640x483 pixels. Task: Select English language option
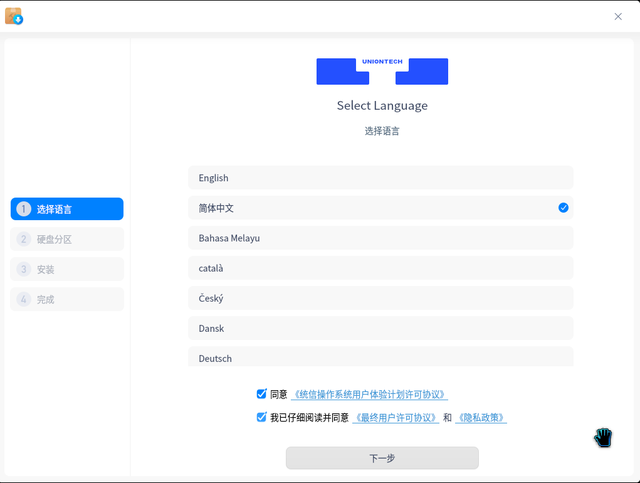380,178
